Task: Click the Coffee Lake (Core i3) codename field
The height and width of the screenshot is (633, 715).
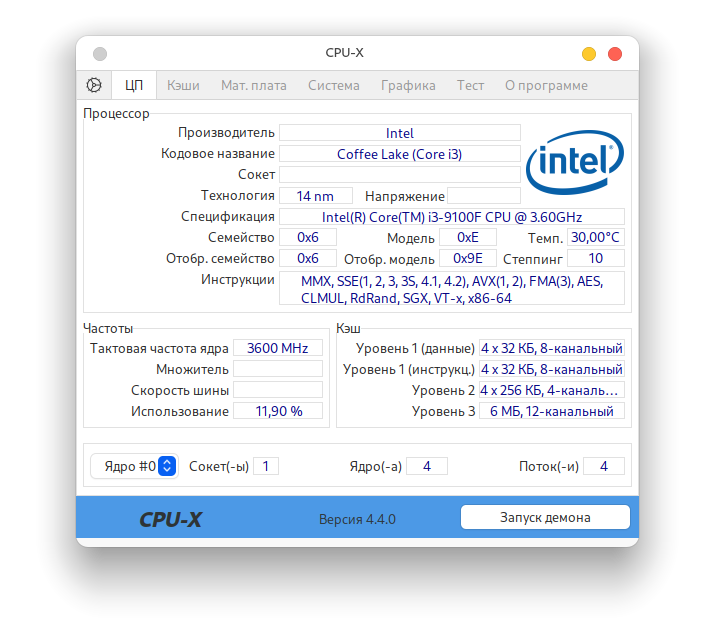Action: 400,154
